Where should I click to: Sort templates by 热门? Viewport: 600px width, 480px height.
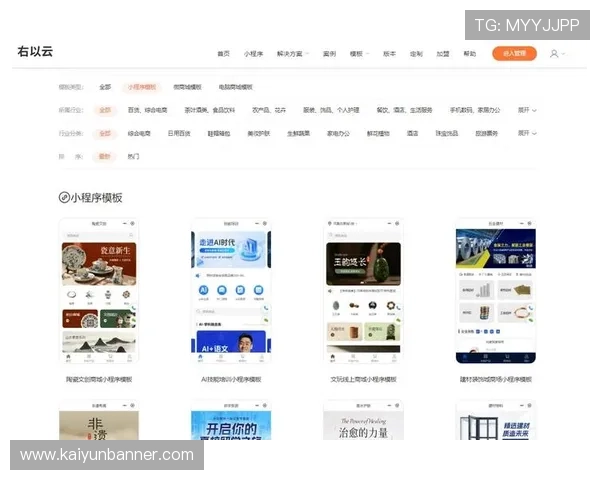click(x=133, y=156)
